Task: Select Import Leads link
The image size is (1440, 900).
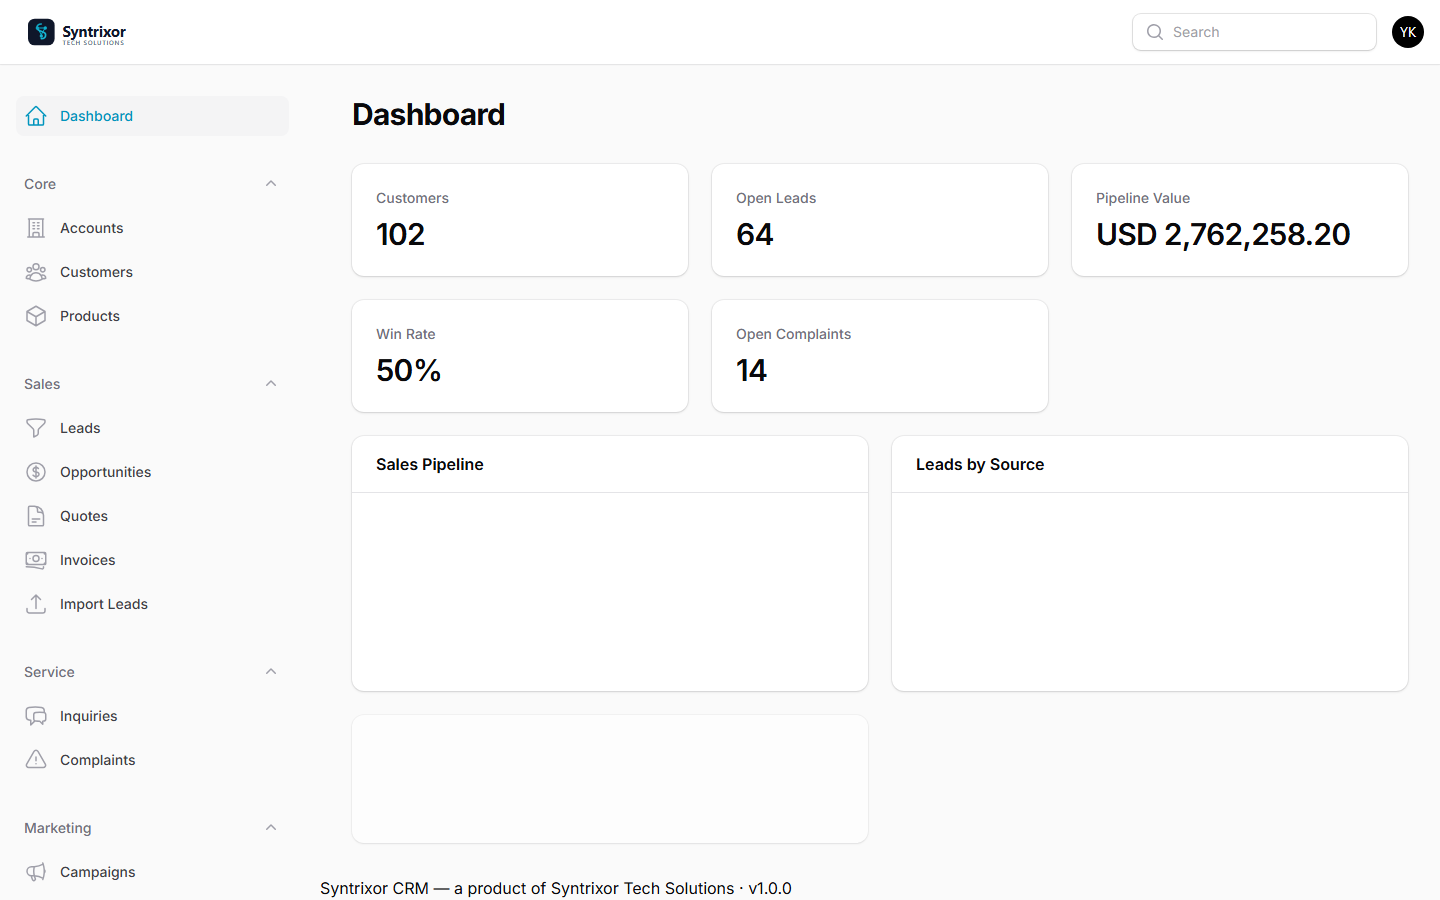Action: pos(152,604)
